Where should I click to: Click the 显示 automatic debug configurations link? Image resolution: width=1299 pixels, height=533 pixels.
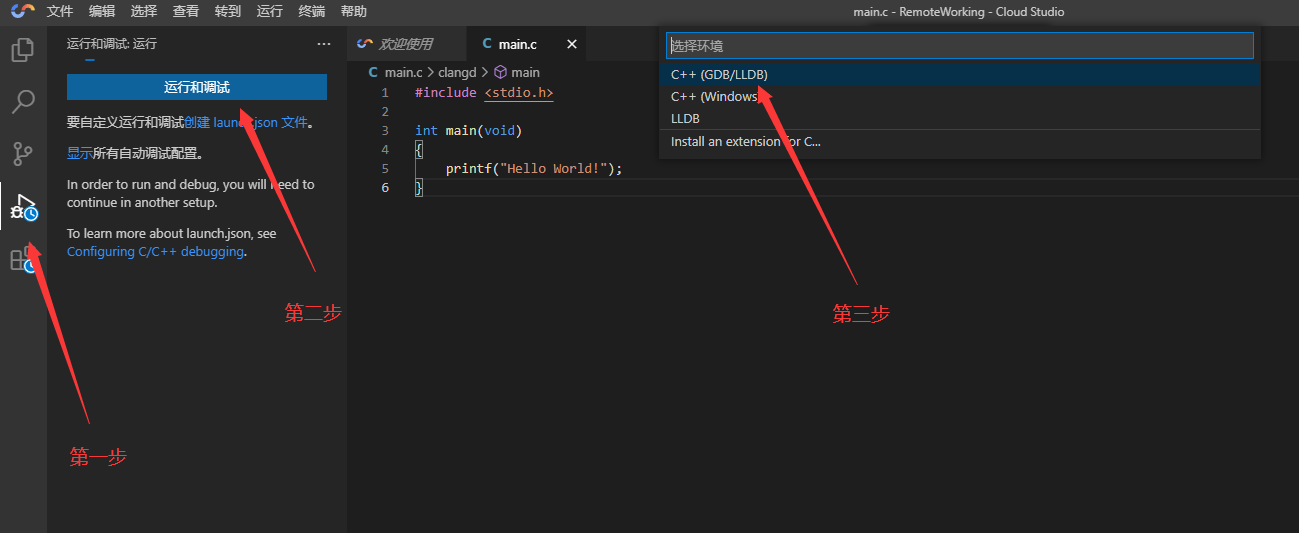[x=80, y=154]
